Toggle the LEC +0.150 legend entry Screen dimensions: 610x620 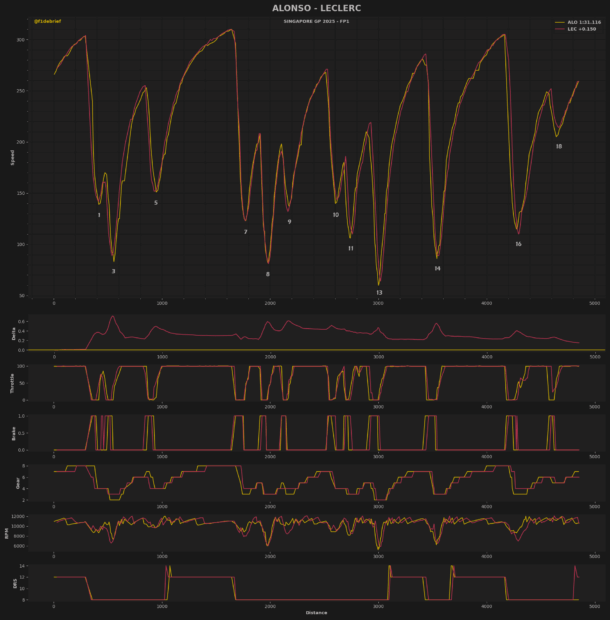pos(574,29)
